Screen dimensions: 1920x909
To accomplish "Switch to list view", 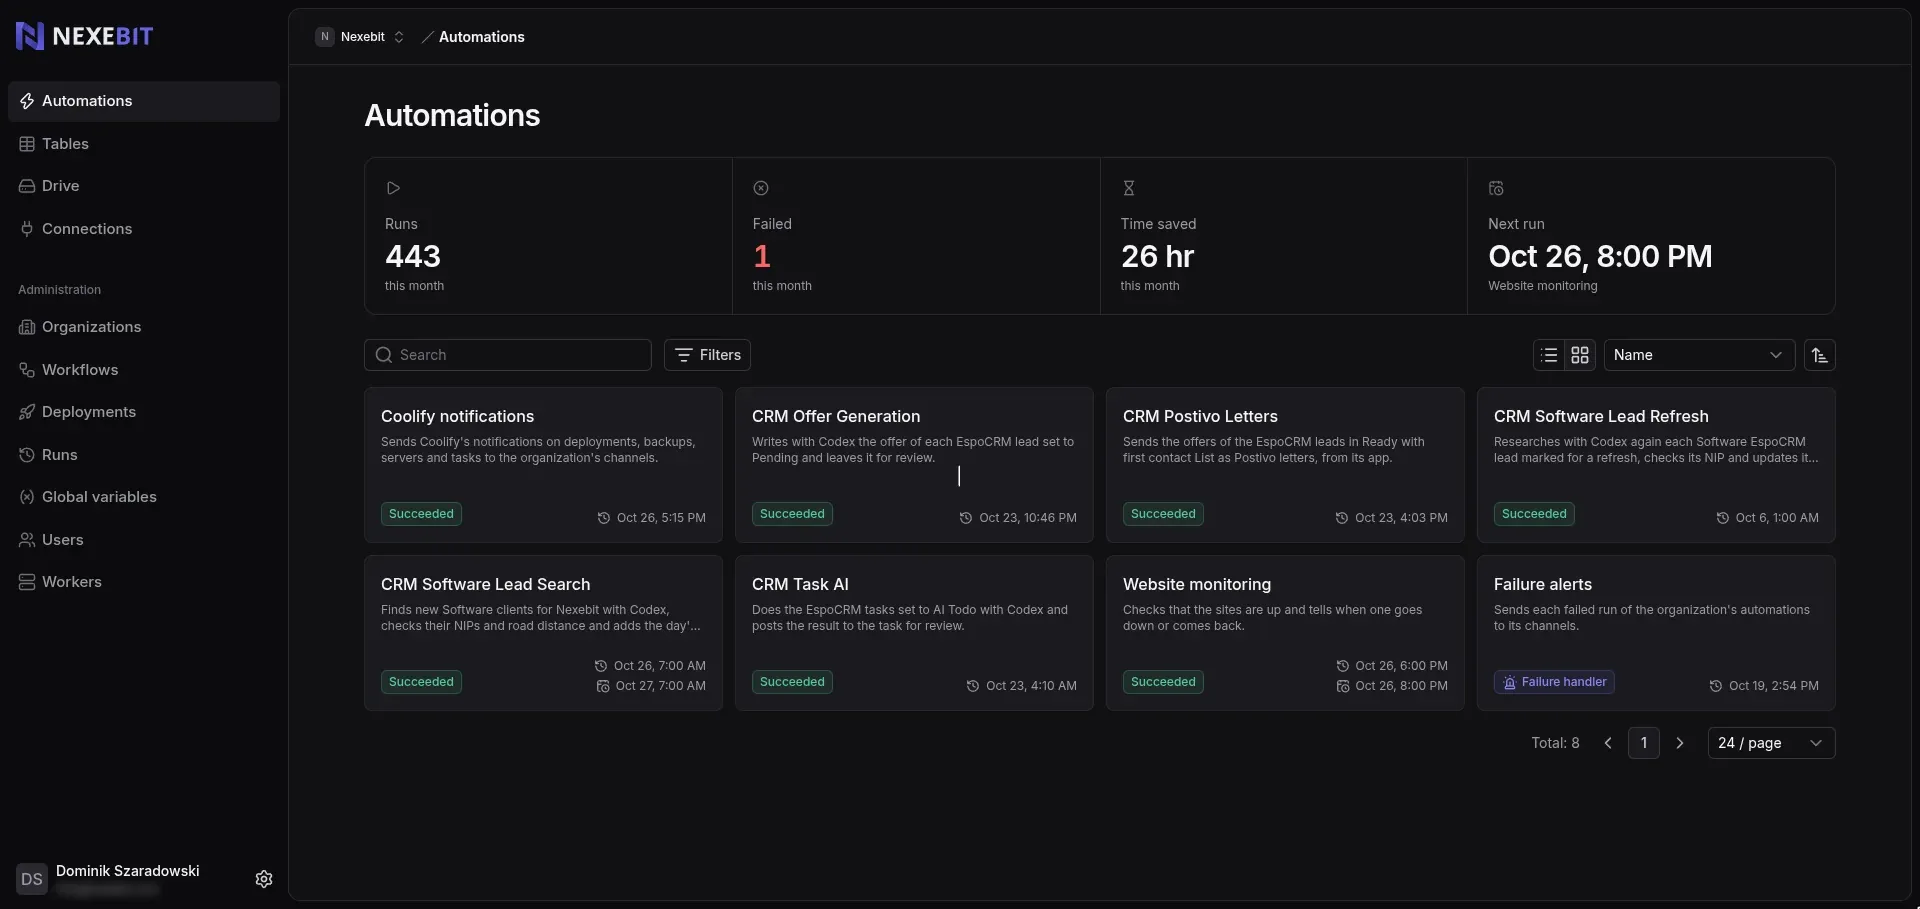I will 1549,355.
